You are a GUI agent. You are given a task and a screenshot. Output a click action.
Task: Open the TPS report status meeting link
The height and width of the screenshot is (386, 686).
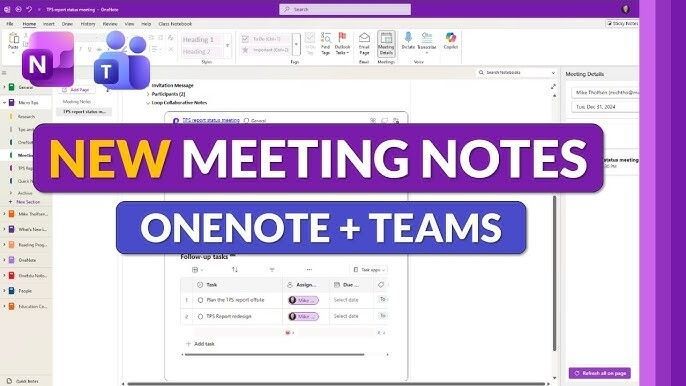point(211,120)
